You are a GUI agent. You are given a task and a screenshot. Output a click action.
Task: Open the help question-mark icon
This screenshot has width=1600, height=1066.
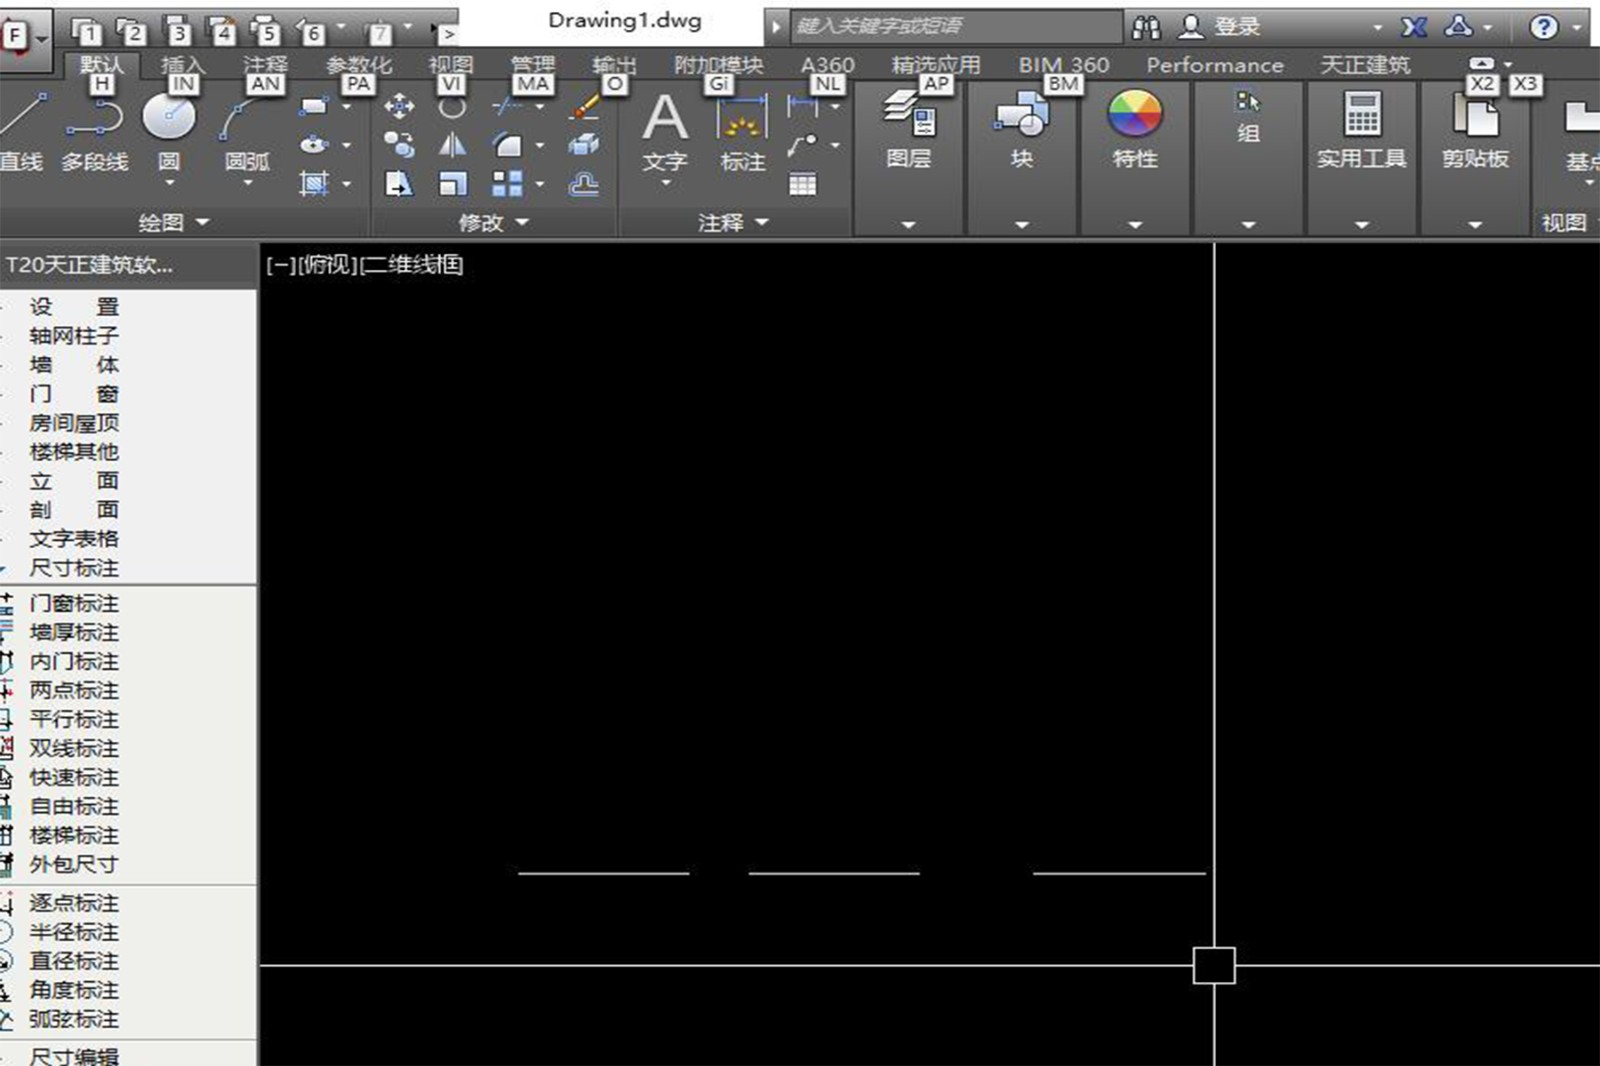pyautogui.click(x=1544, y=27)
